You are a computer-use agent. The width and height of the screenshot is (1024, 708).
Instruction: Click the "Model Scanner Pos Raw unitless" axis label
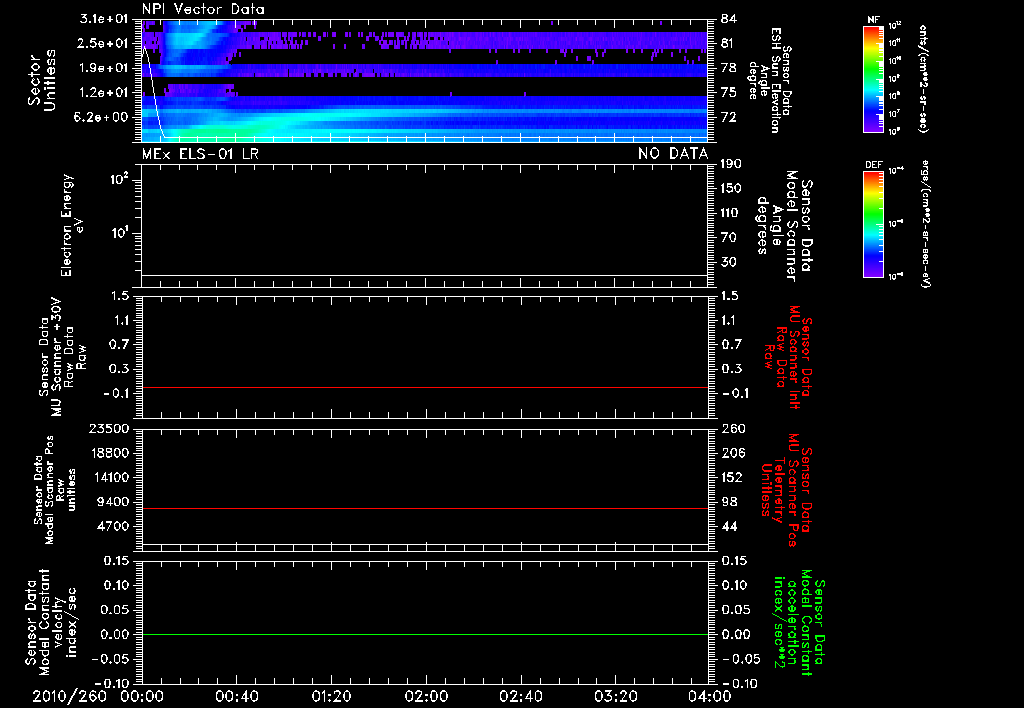click(x=55, y=491)
